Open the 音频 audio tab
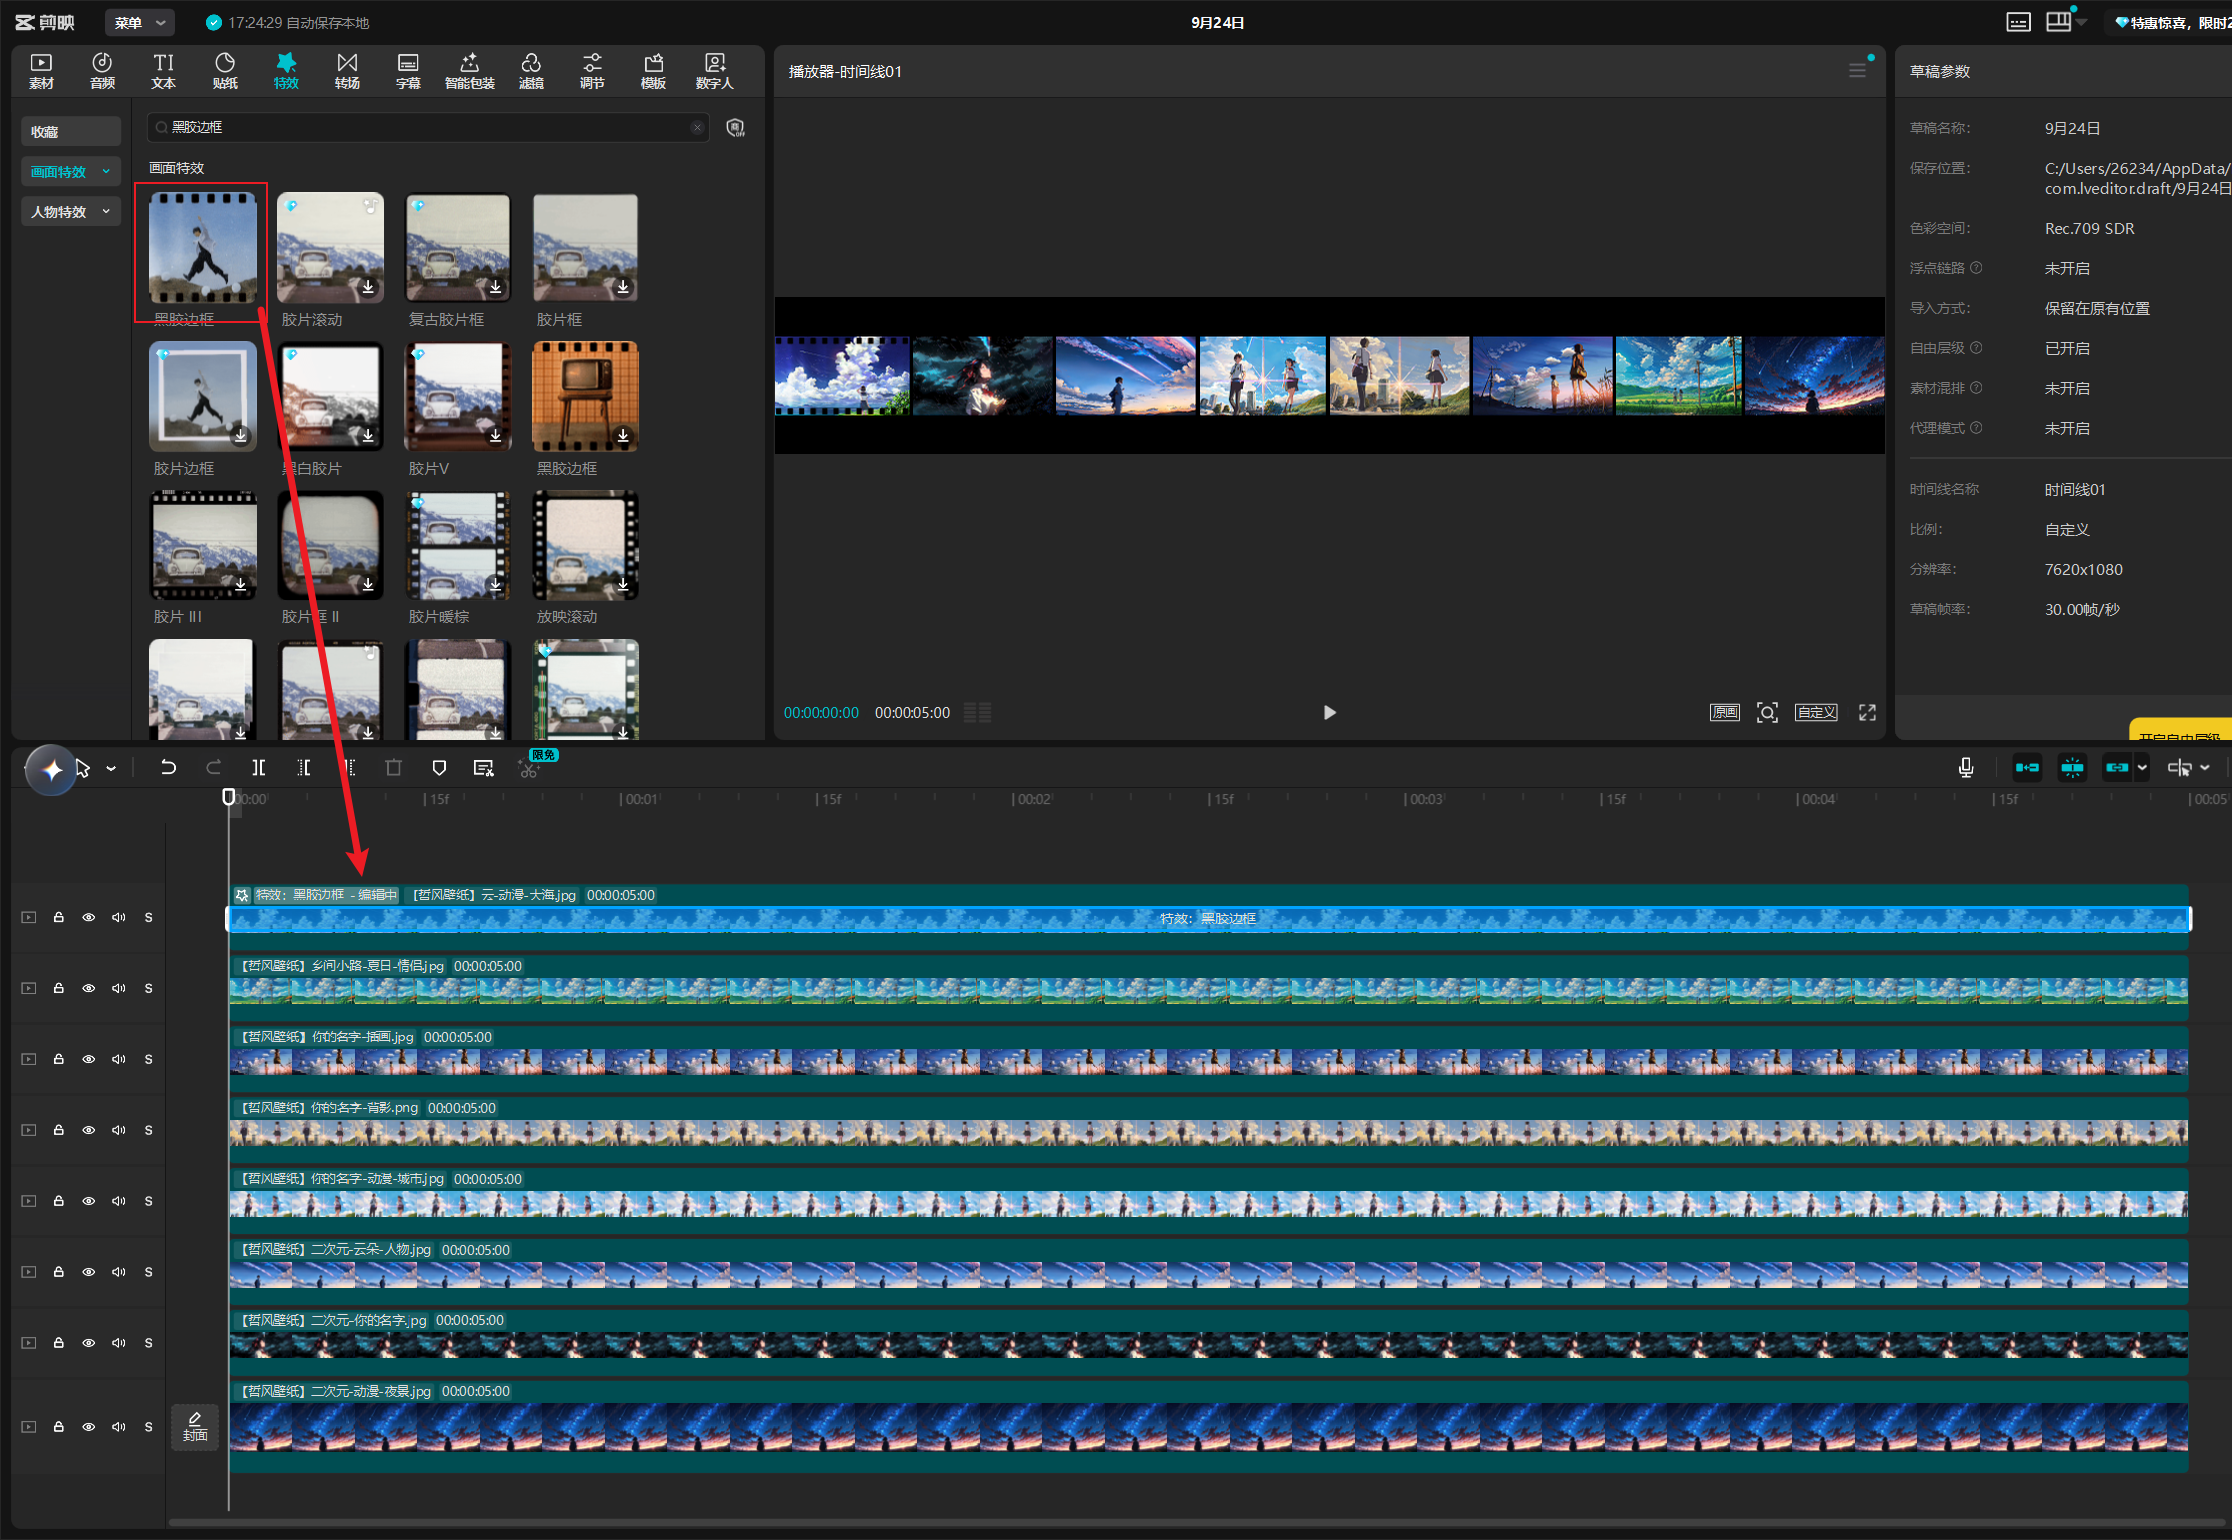The width and height of the screenshot is (2232, 1540). coord(102,71)
